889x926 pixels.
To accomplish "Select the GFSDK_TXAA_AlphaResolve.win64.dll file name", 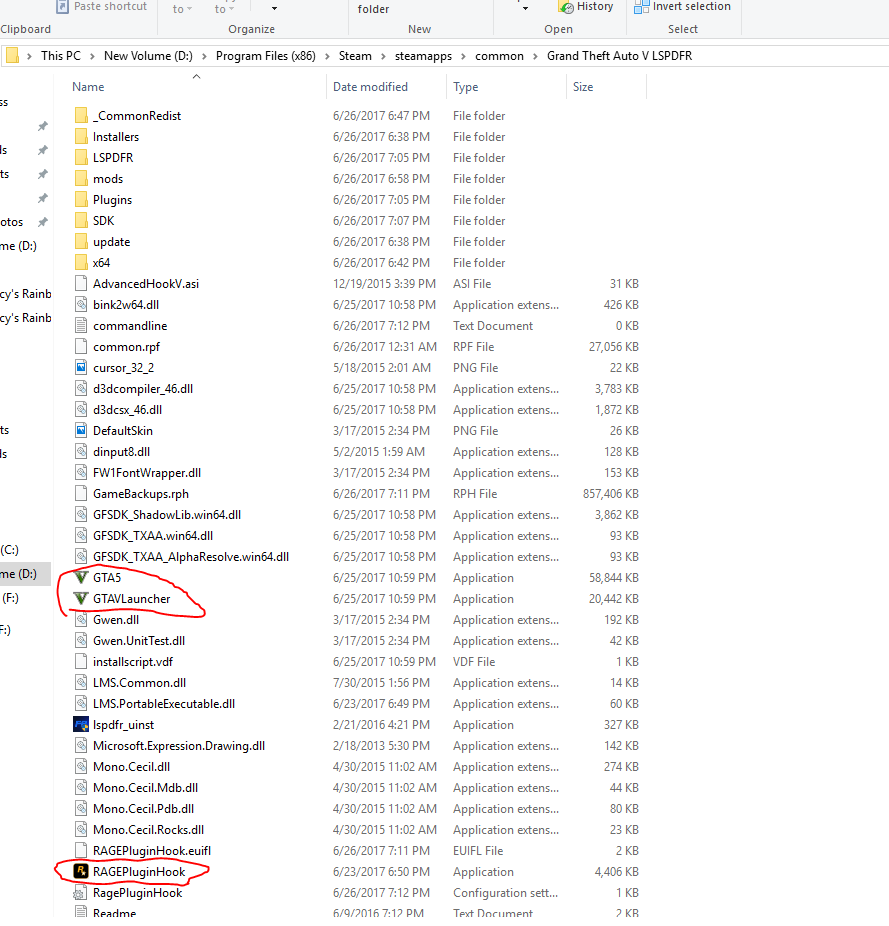I will tap(191, 557).
